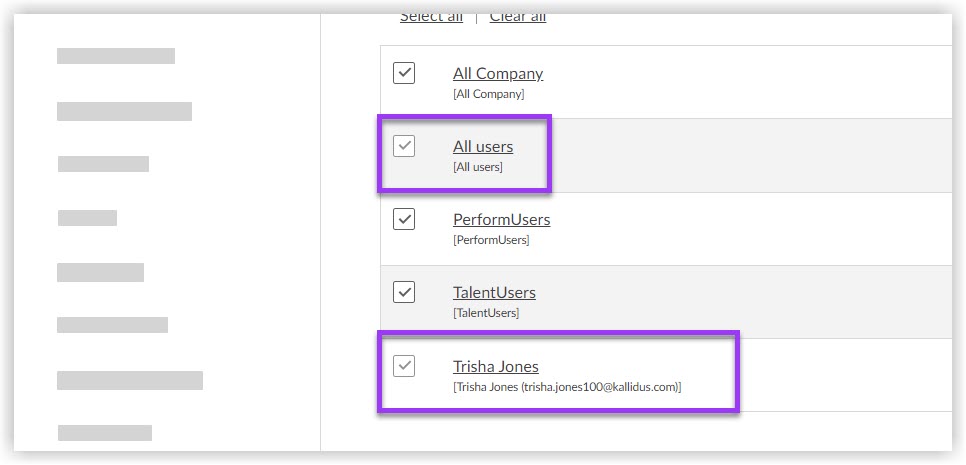Select the topmost redacted sidebar menu item
The image size is (966, 465).
coord(116,56)
